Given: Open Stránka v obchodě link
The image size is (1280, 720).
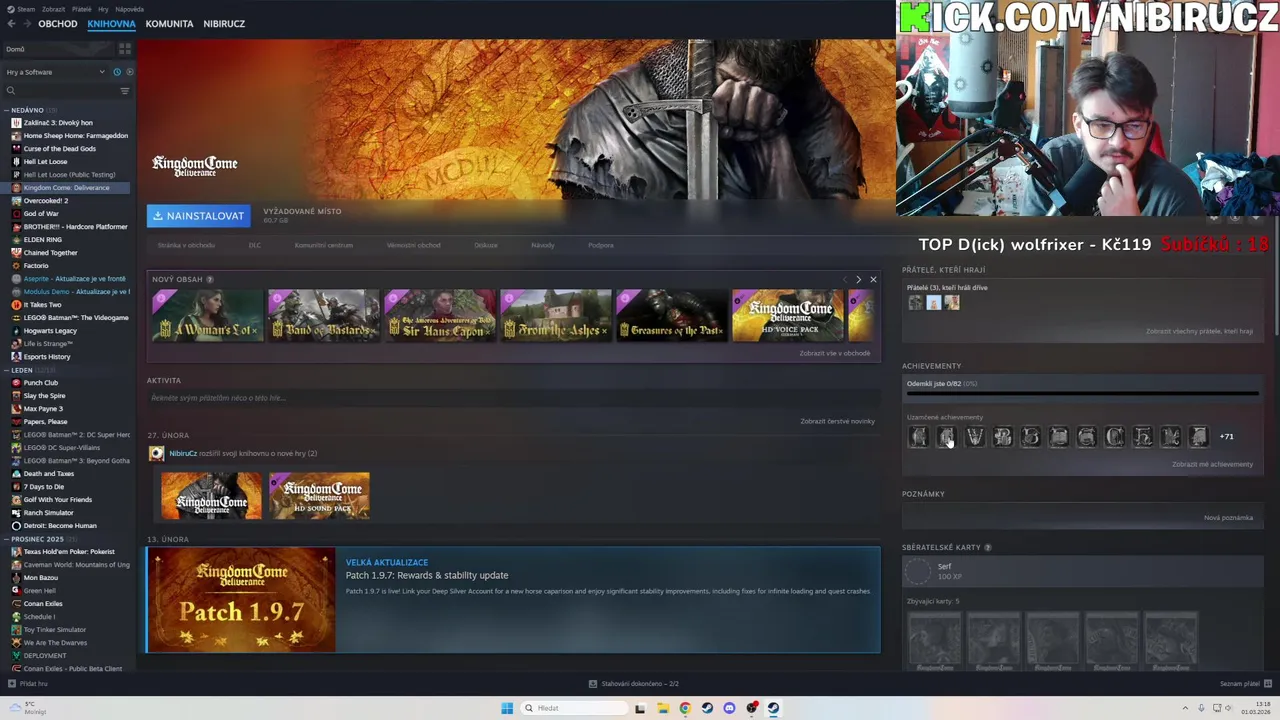Looking at the screenshot, I should 186,245.
